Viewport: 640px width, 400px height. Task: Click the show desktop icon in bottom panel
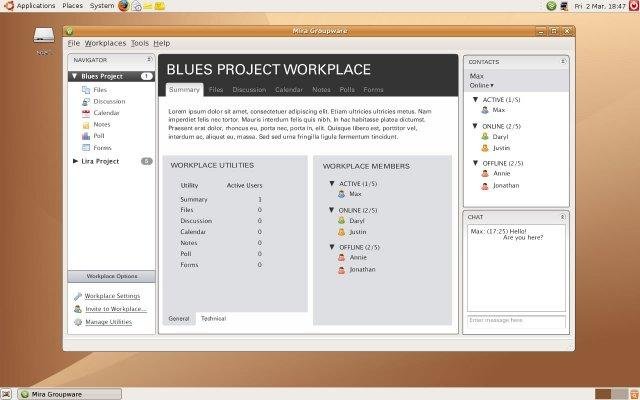coord(6,394)
